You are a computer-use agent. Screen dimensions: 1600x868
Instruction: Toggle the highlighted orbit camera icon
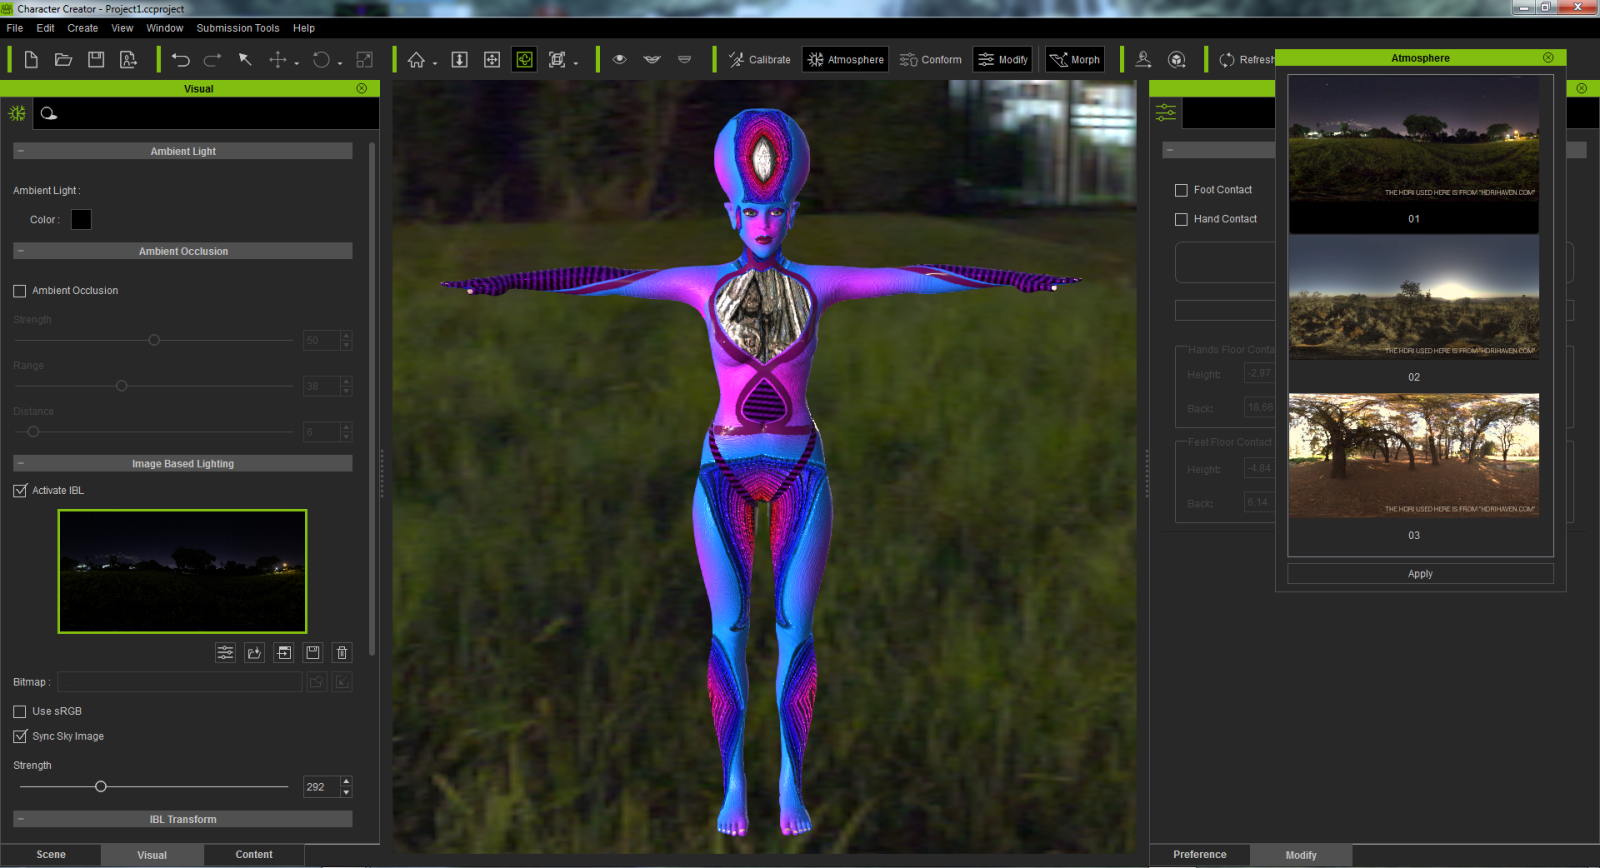524,60
